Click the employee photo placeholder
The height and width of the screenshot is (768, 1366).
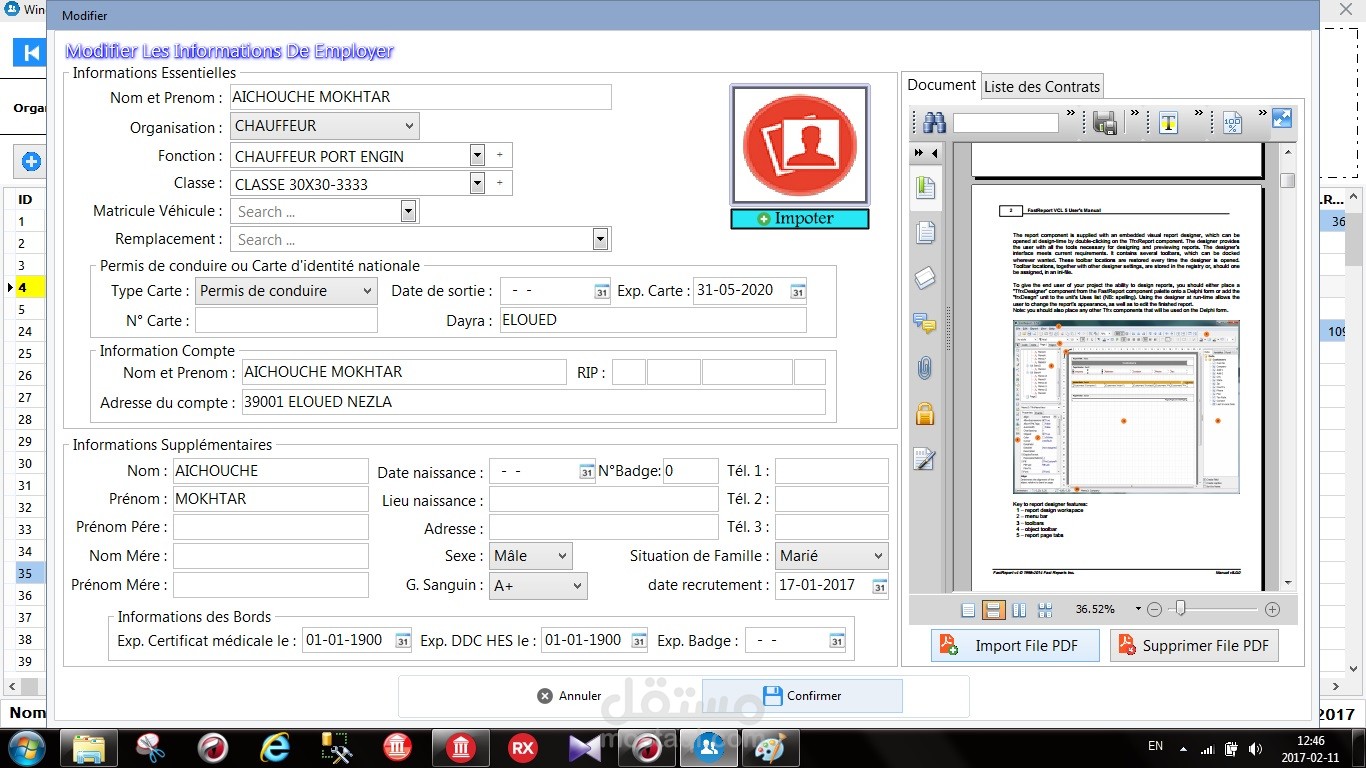(x=800, y=145)
